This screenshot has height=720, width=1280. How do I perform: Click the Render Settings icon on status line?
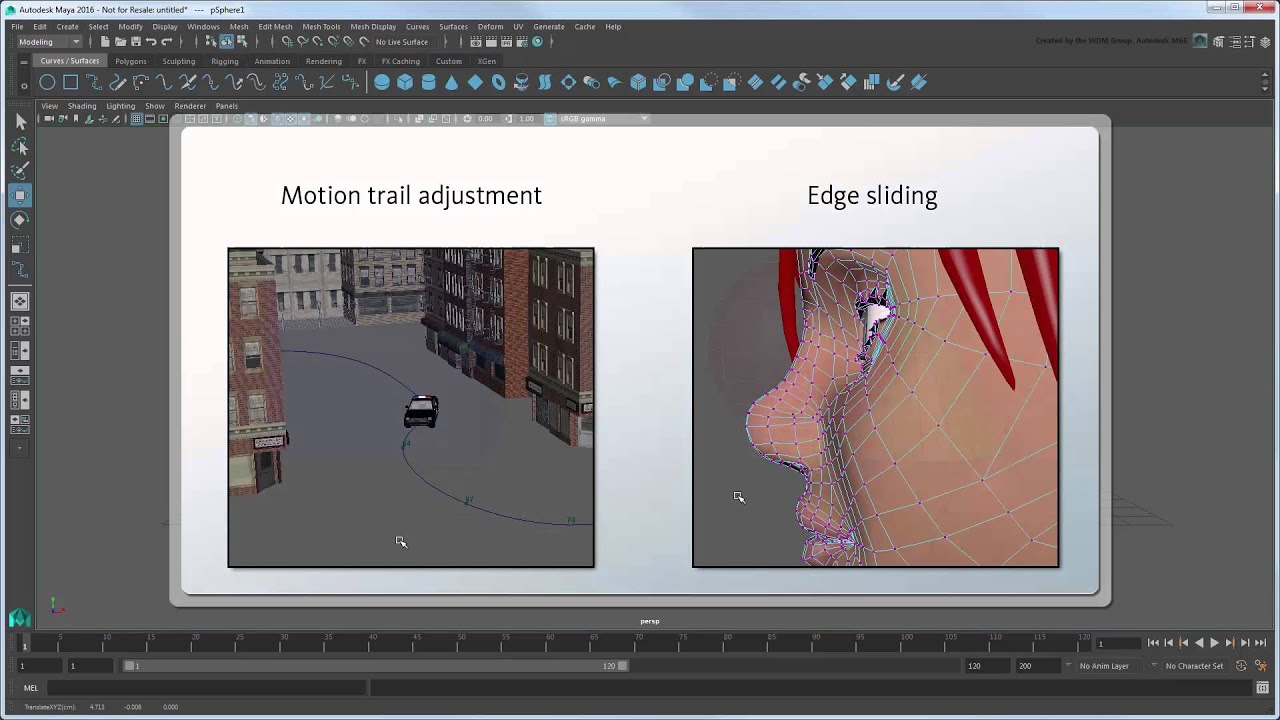[523, 42]
